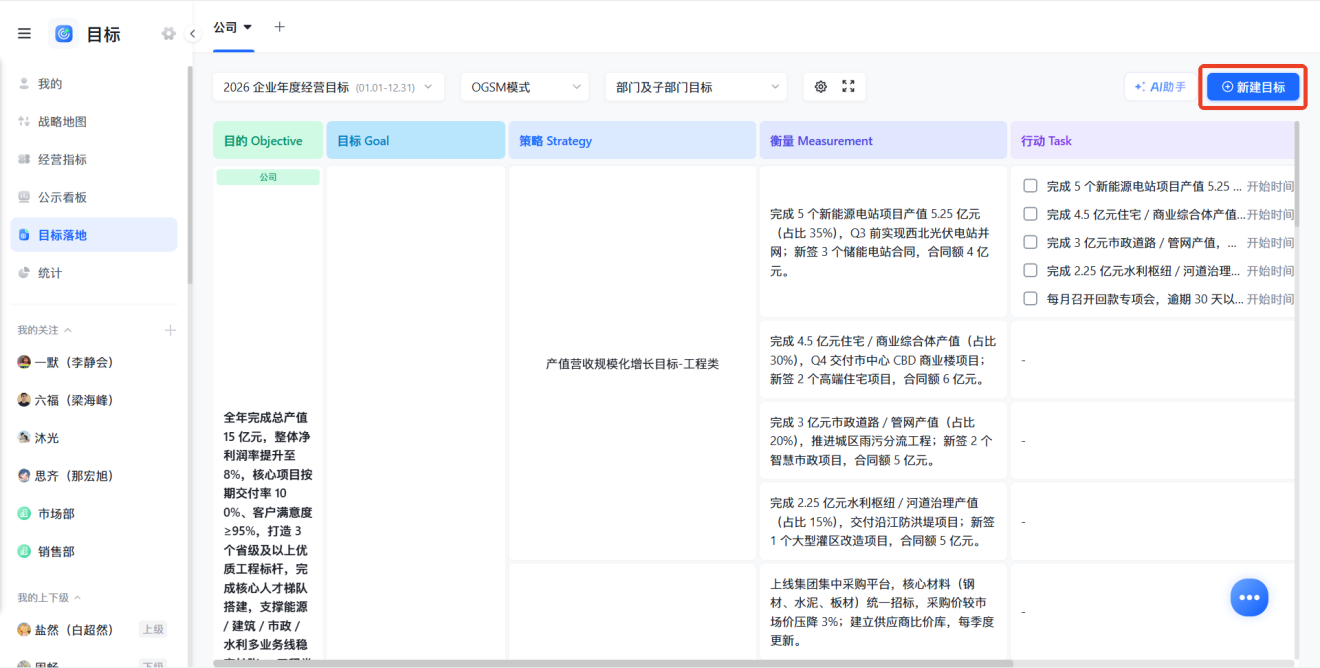Click the 销售部 department icon
Image resolution: width=1320 pixels, height=668 pixels.
click(x=24, y=552)
